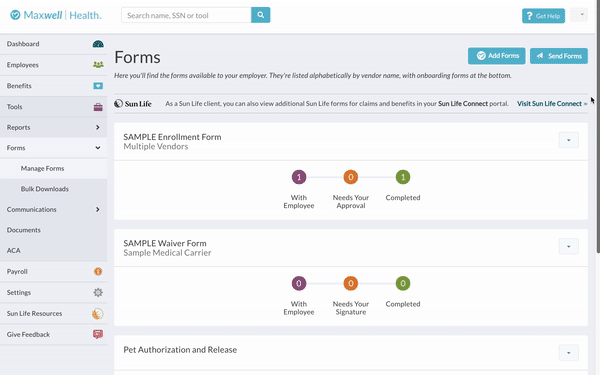Open the Dashboard gauge icon
This screenshot has width=600, height=375.
pyautogui.click(x=98, y=44)
